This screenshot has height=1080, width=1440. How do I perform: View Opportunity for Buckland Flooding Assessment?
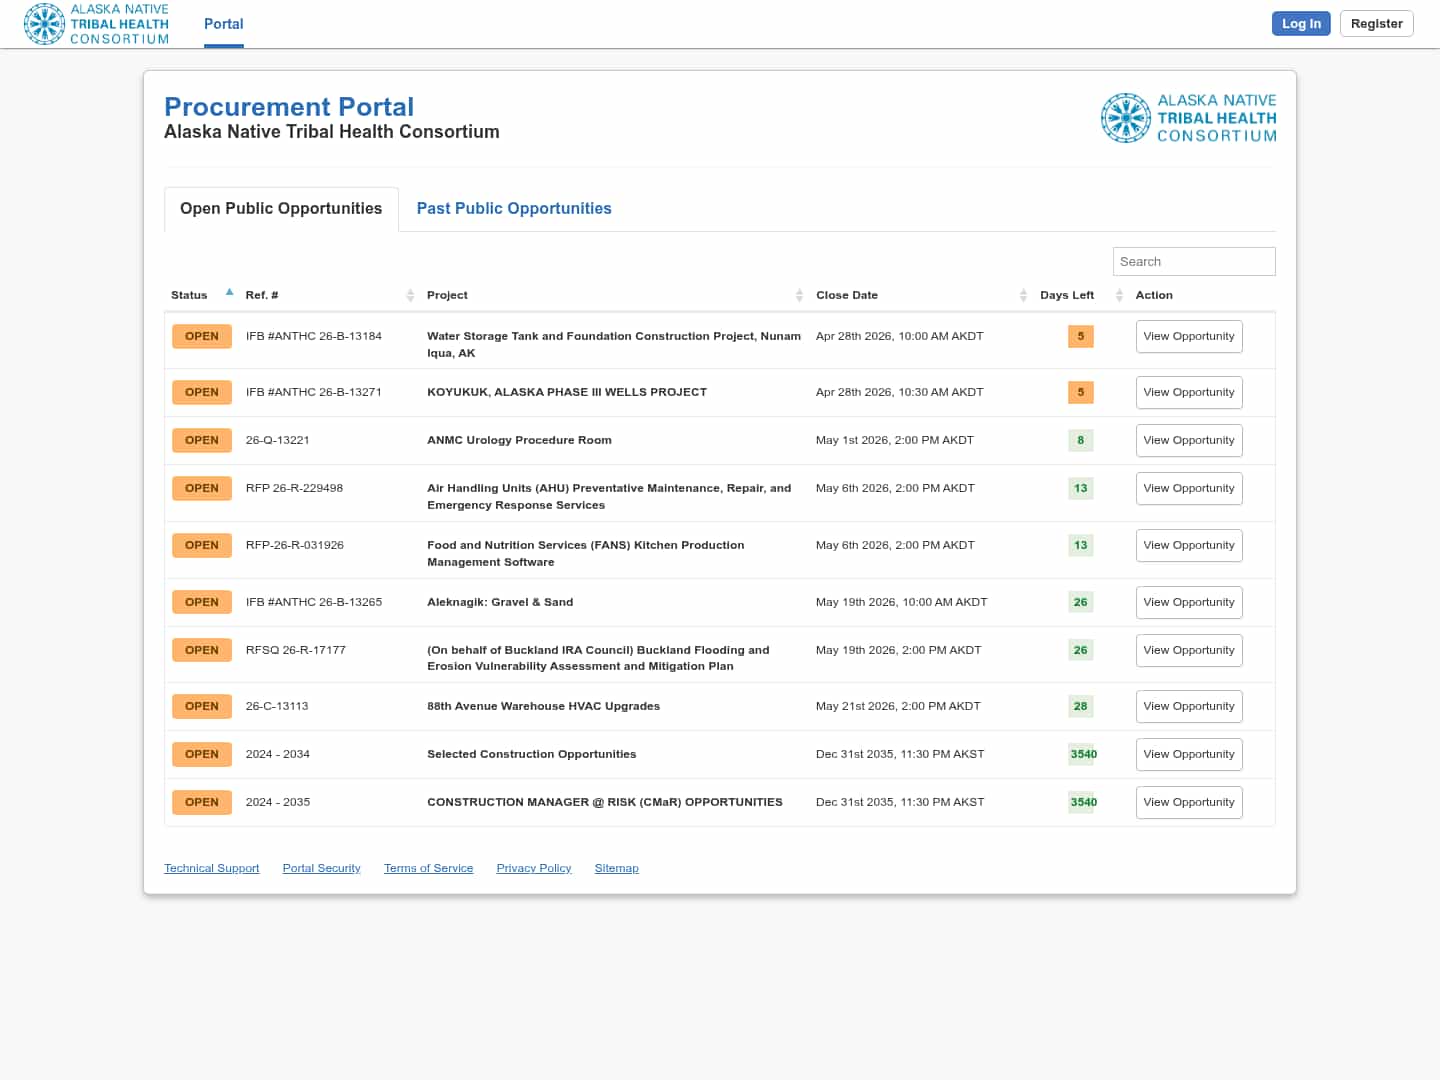pos(1189,651)
